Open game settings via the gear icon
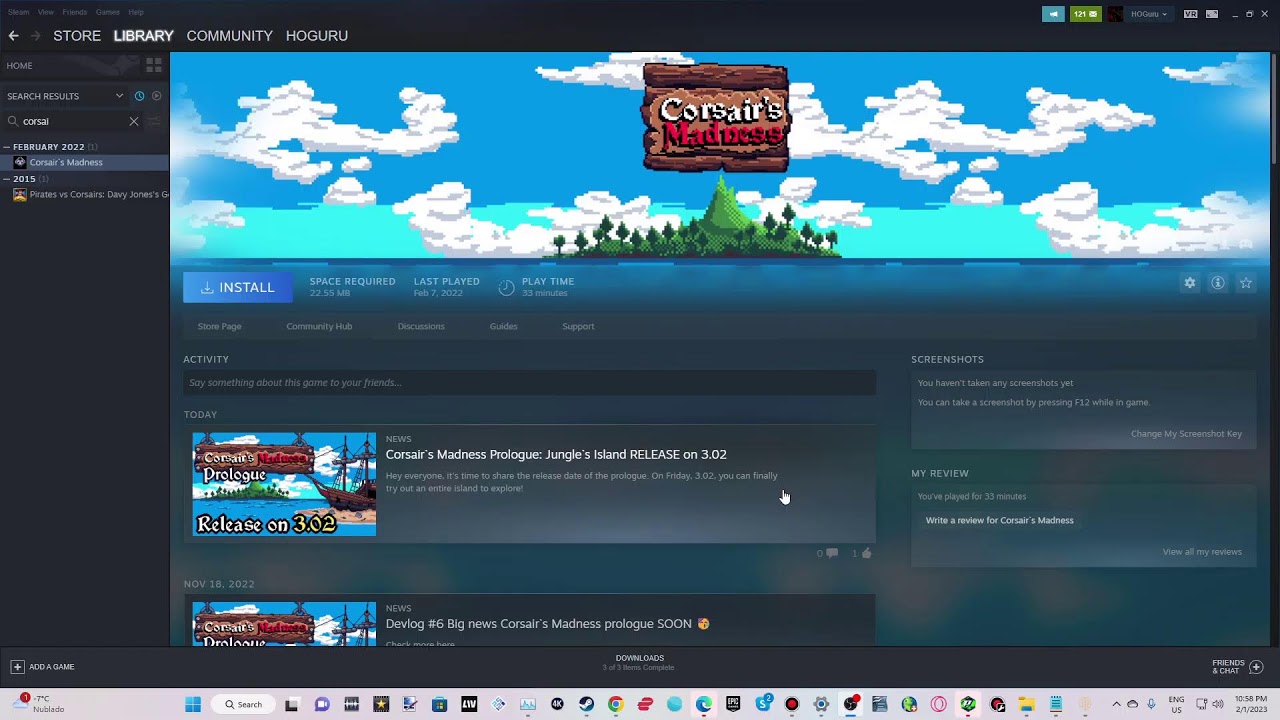Screen dimensions: 1280x720 pos(1190,283)
